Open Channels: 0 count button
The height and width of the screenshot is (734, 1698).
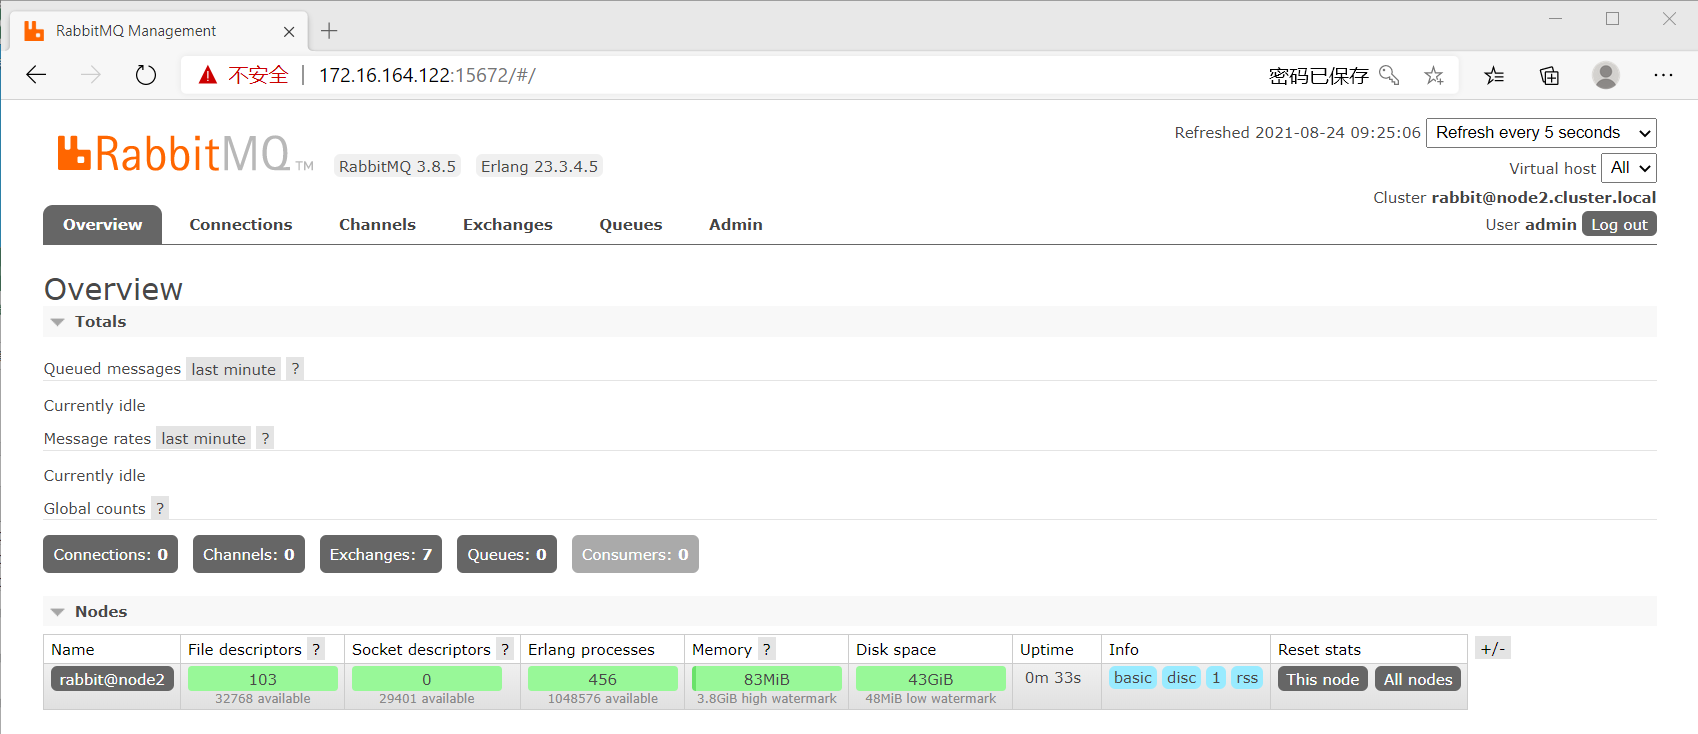tap(249, 554)
